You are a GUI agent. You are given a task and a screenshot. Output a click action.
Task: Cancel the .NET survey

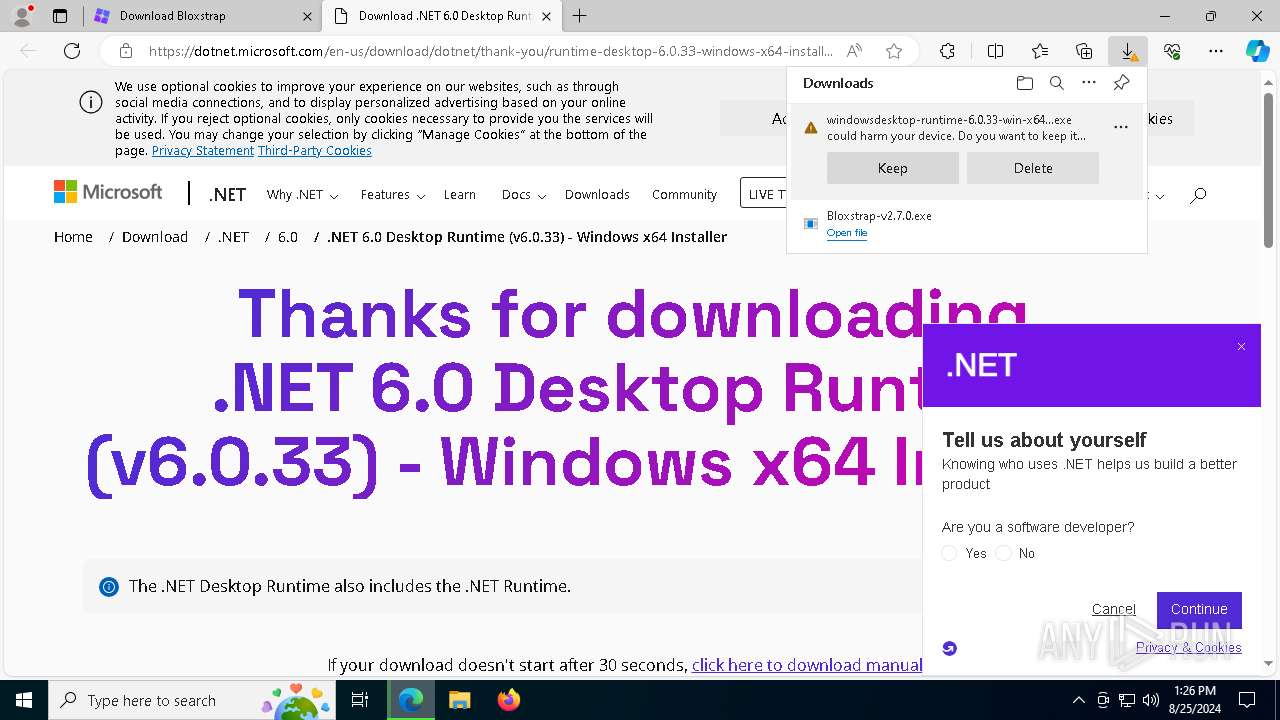(1114, 609)
